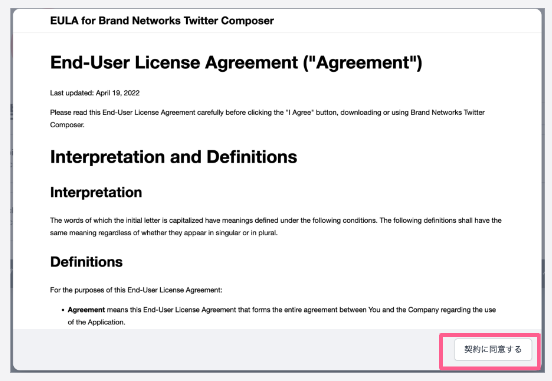The width and height of the screenshot is (552, 381).
Task: Click the 'Interpretation and Definitions' heading
Action: click(174, 157)
